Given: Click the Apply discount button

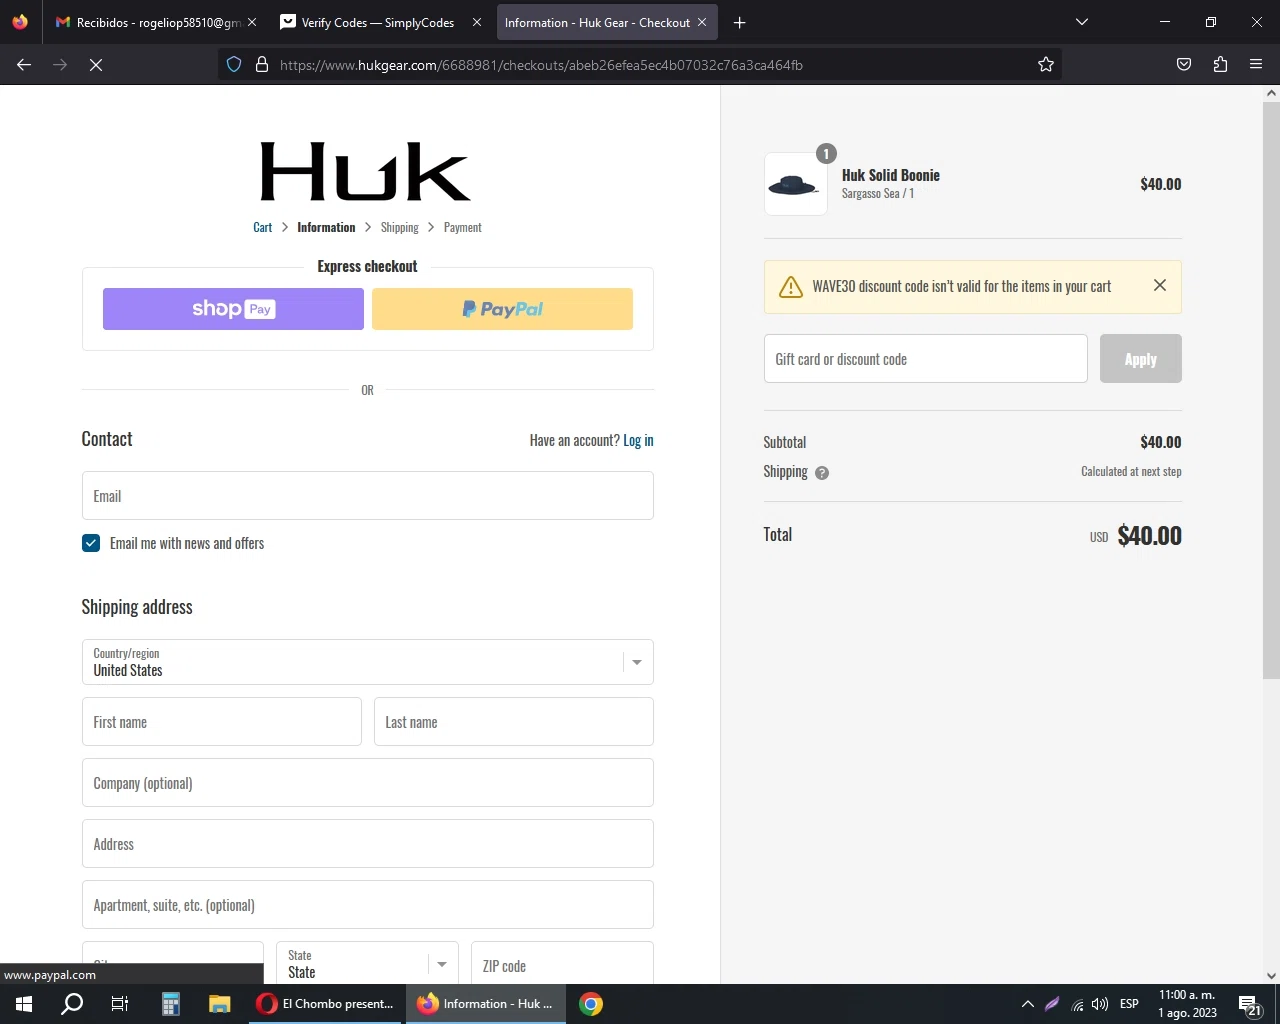Looking at the screenshot, I should (1141, 359).
